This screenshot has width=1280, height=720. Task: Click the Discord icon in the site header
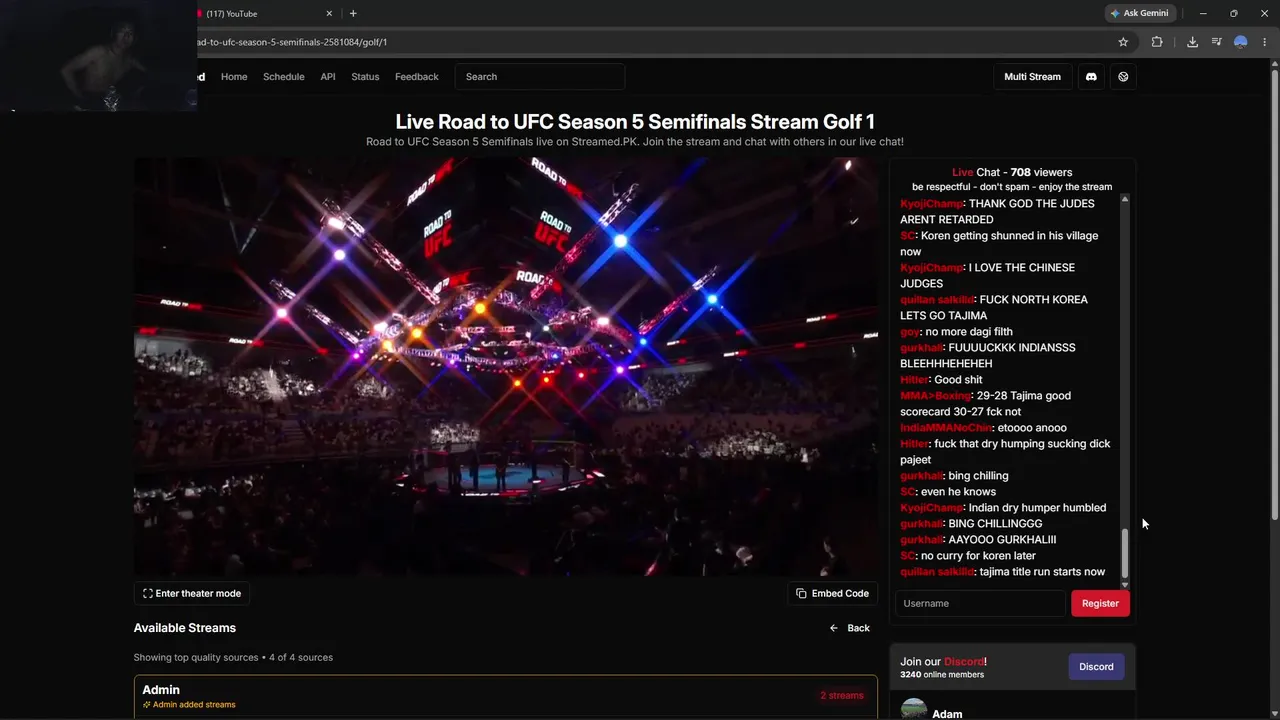click(1091, 77)
